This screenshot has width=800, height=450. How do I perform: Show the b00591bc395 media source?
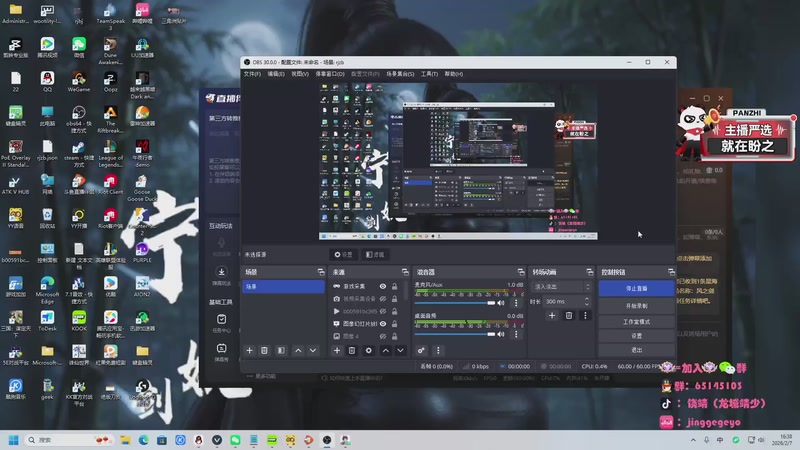pyautogui.click(x=383, y=311)
